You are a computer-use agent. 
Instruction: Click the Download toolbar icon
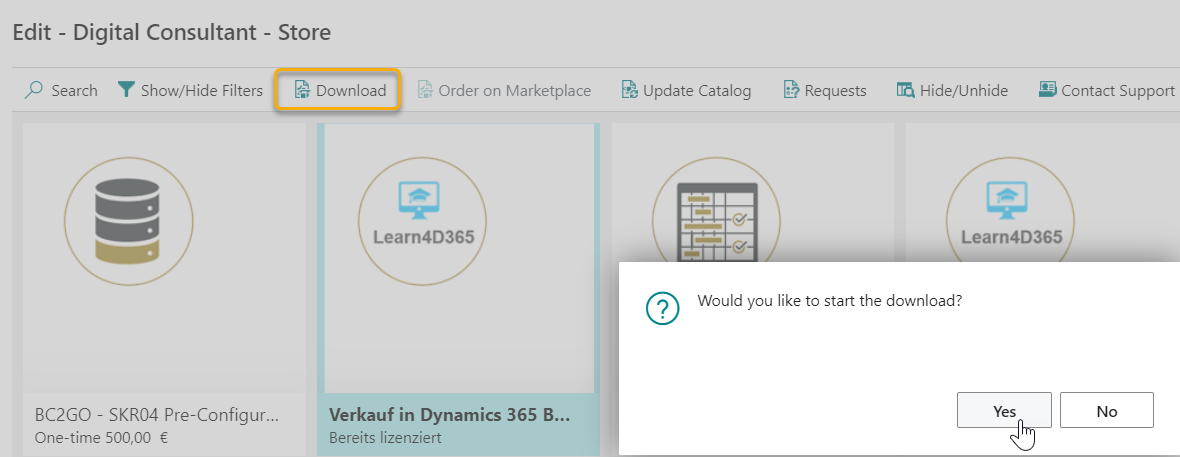tap(302, 90)
